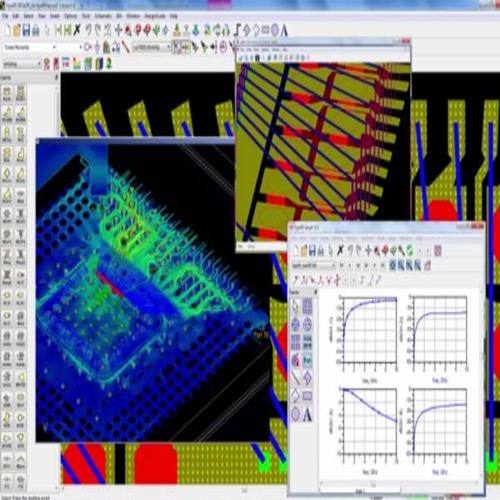Select the Insert Circle tool in main toolbar
Screen dimensions: 500x500
(x=275, y=30)
